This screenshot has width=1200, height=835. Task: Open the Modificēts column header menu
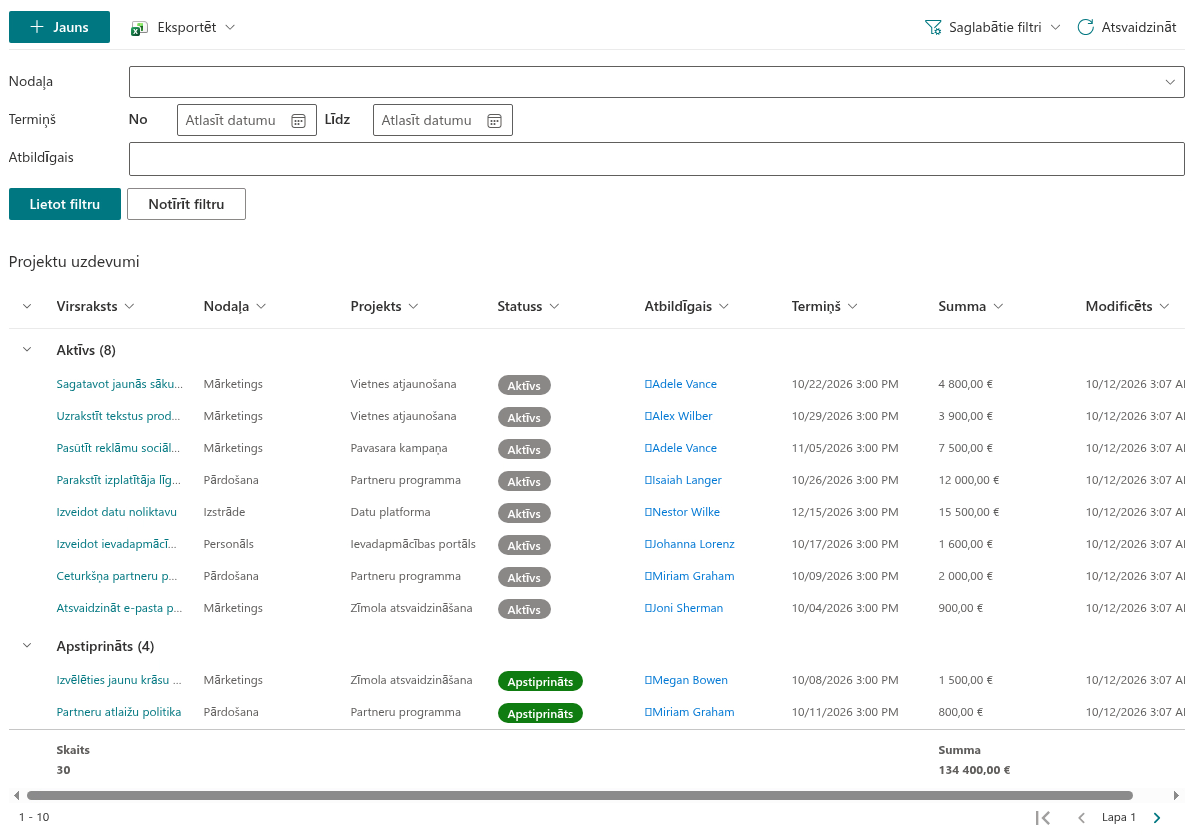tap(1128, 306)
